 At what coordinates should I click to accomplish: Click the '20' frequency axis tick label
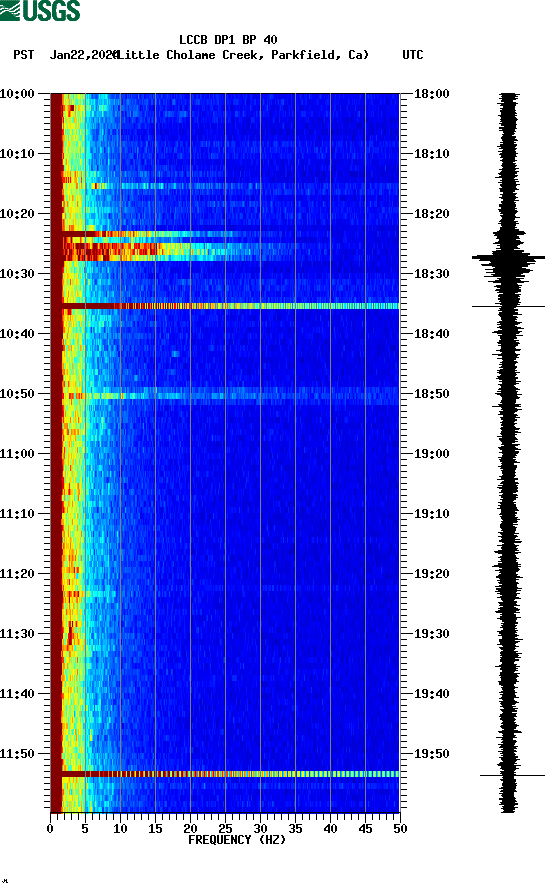[190, 829]
